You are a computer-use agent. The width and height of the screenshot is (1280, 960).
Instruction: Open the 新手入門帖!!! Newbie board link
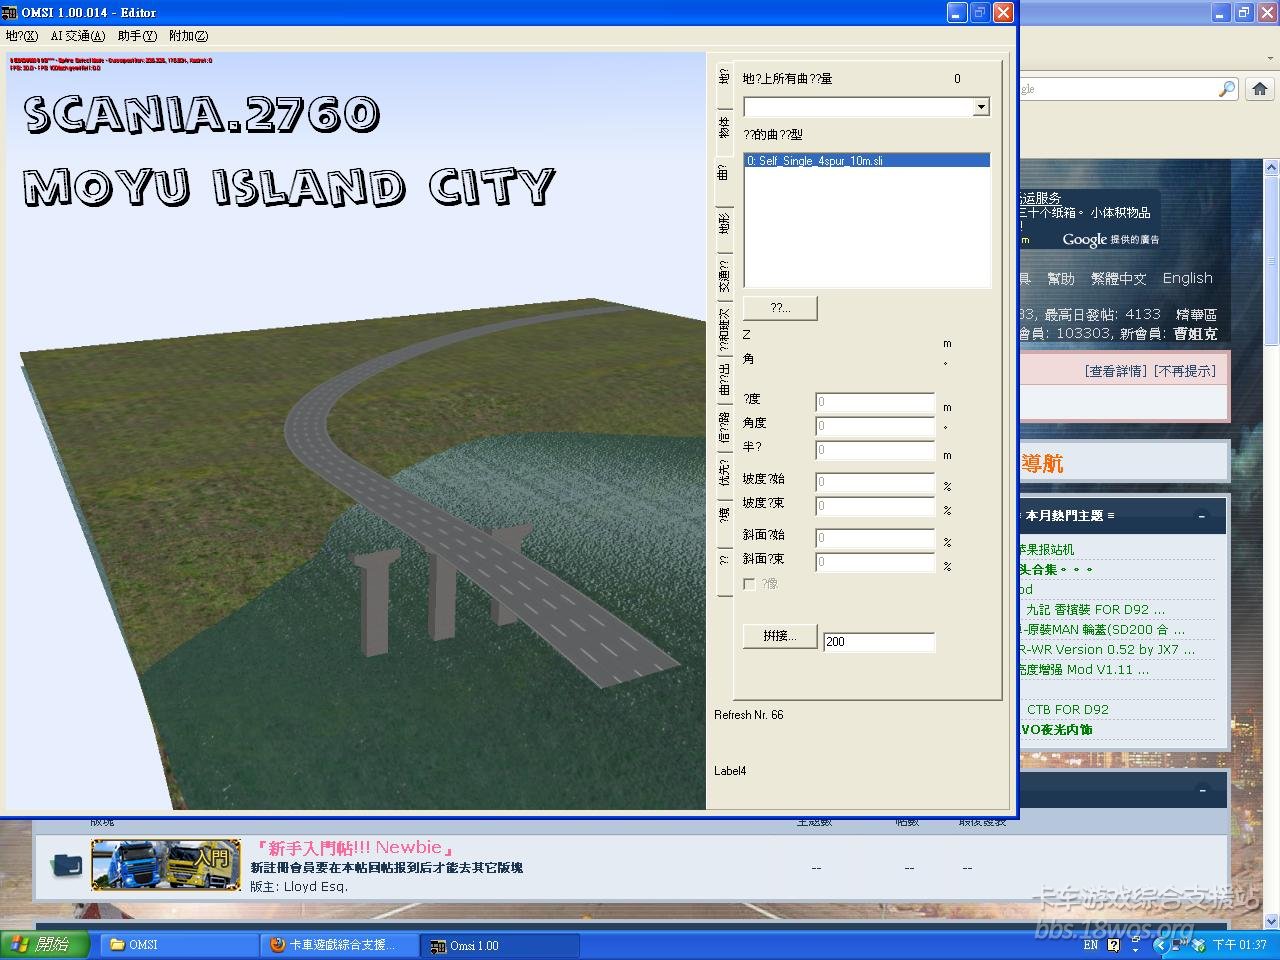click(x=353, y=848)
